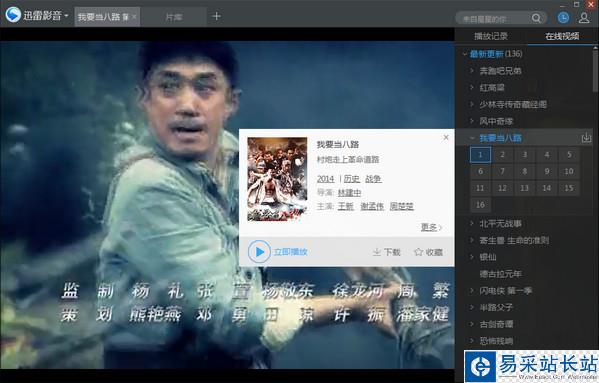Play episode 8
The height and width of the screenshot is (383, 599).
pyautogui.click(x=525, y=171)
